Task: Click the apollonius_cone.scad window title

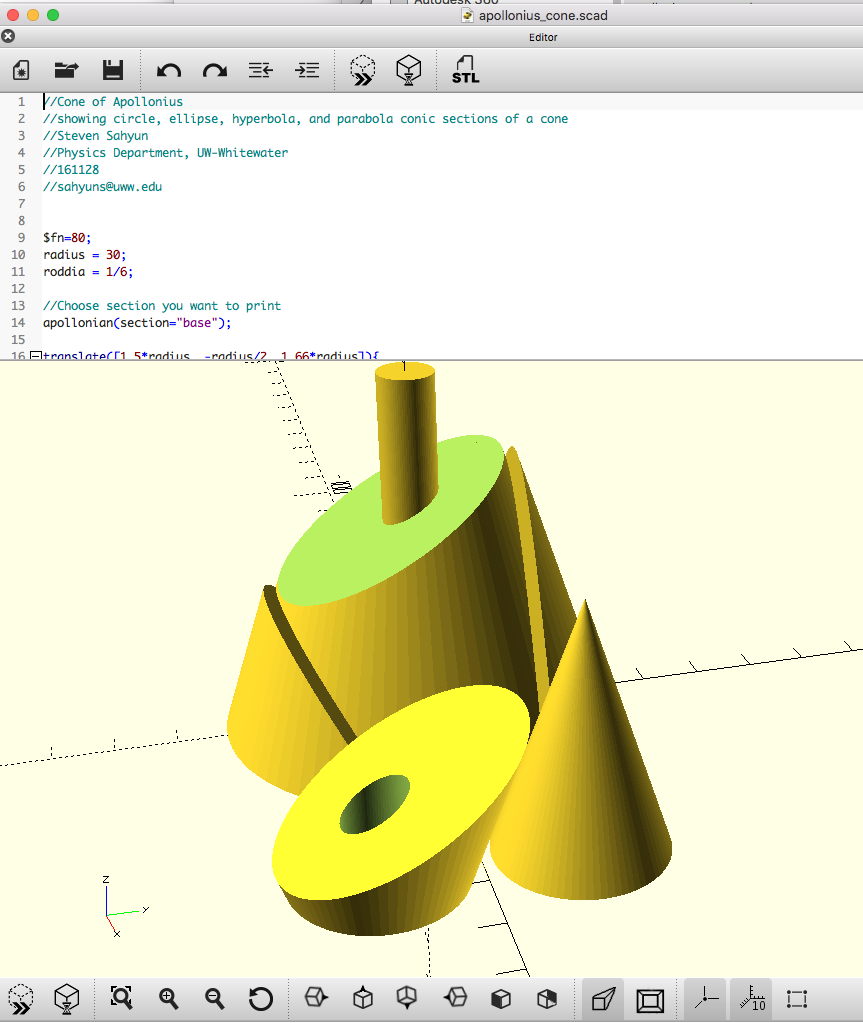Action: pos(543,15)
